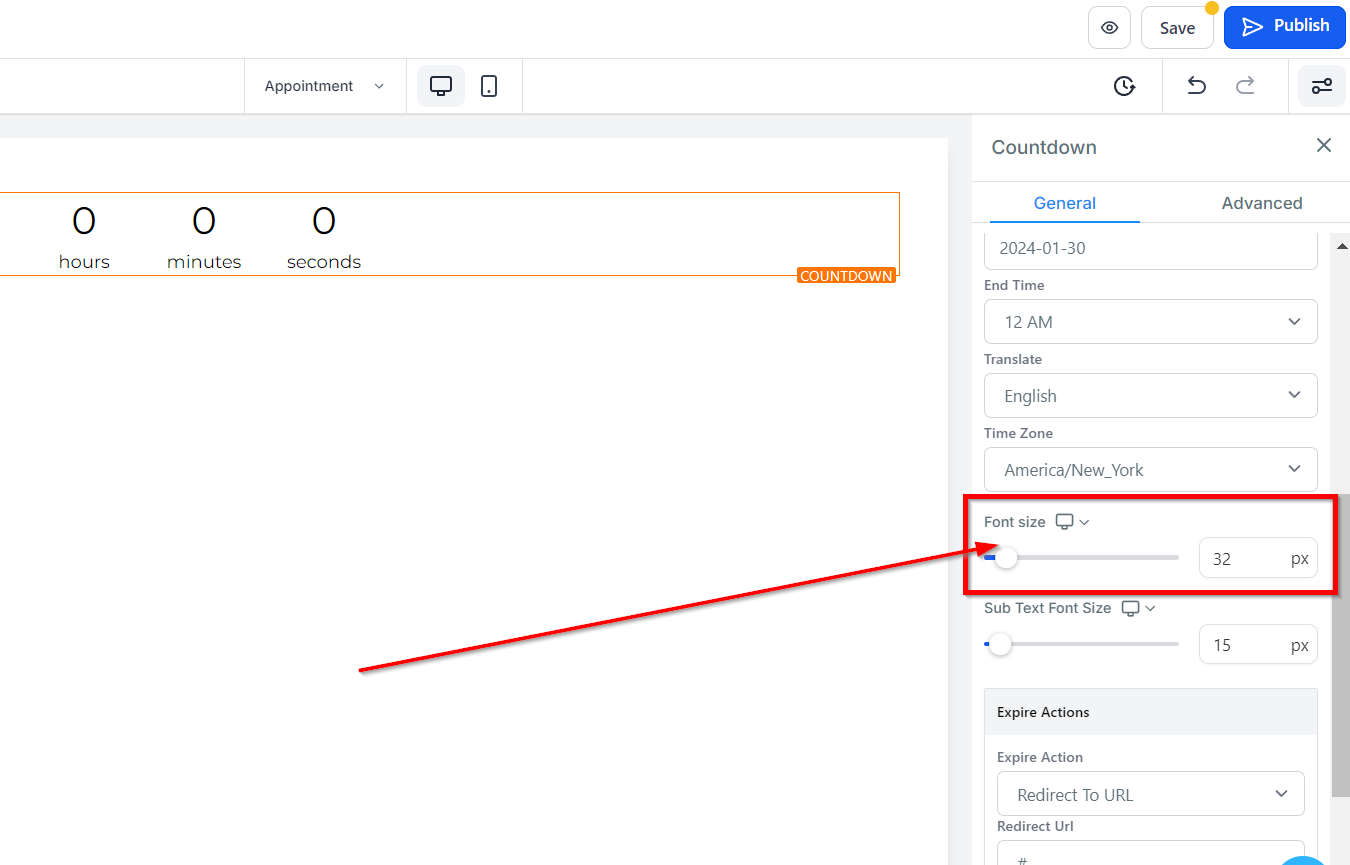Screen dimensions: 1350x865
Task: Toggle Font size device selector
Action: (1072, 522)
